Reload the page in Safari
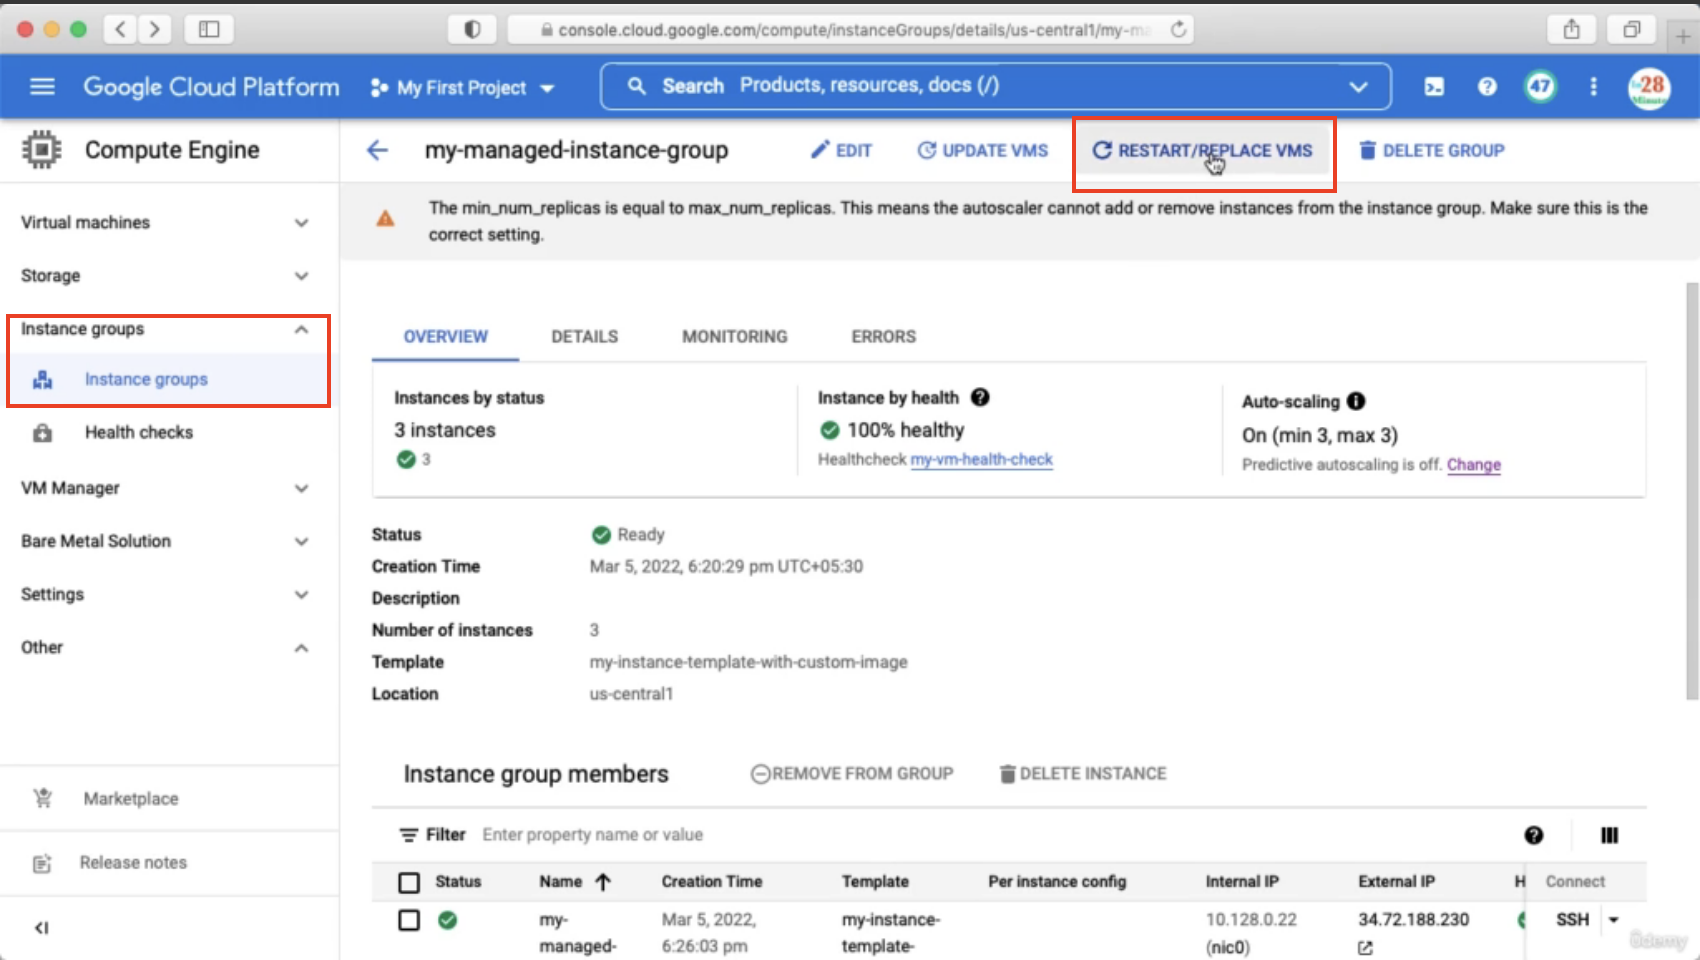 [1179, 29]
